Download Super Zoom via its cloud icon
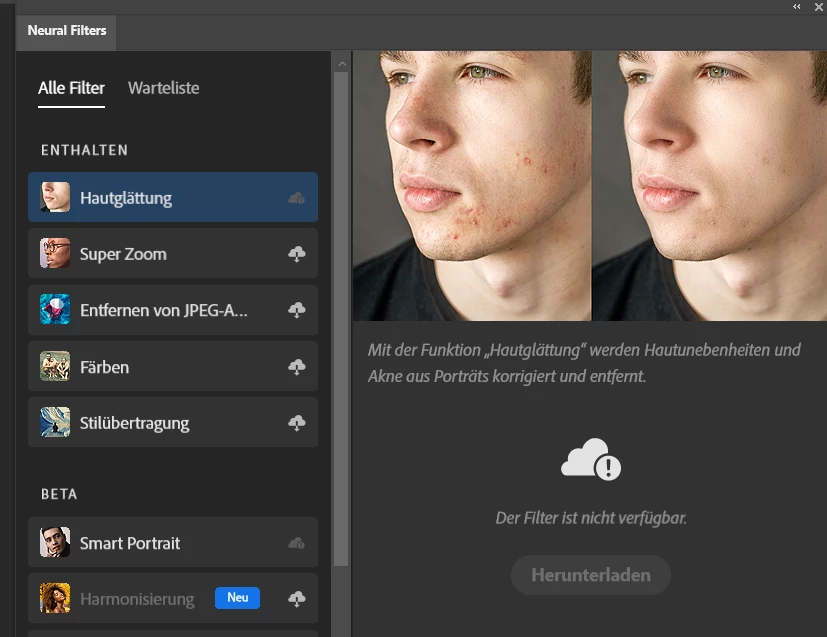The image size is (827, 637). (296, 254)
